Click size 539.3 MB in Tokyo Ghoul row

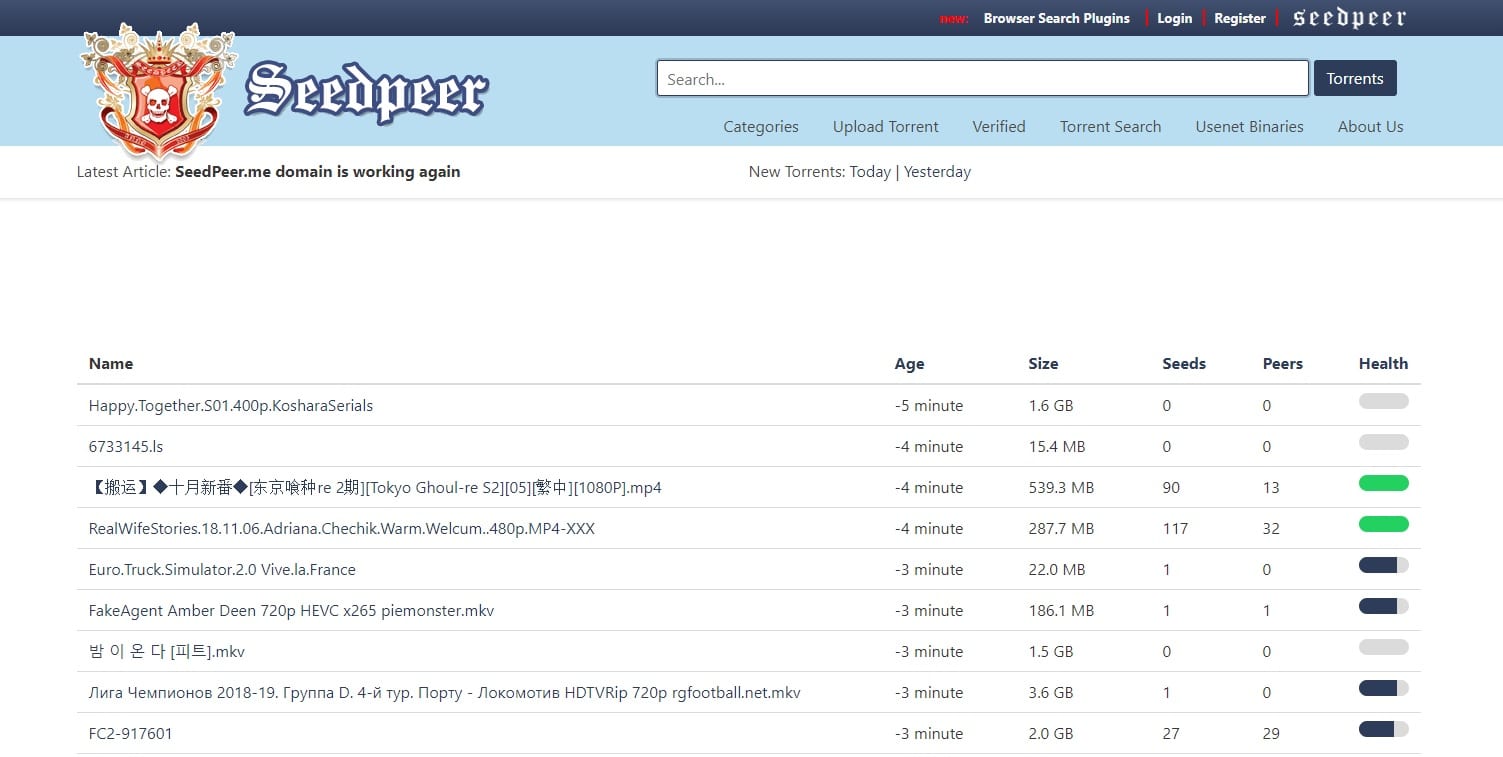tap(1061, 488)
